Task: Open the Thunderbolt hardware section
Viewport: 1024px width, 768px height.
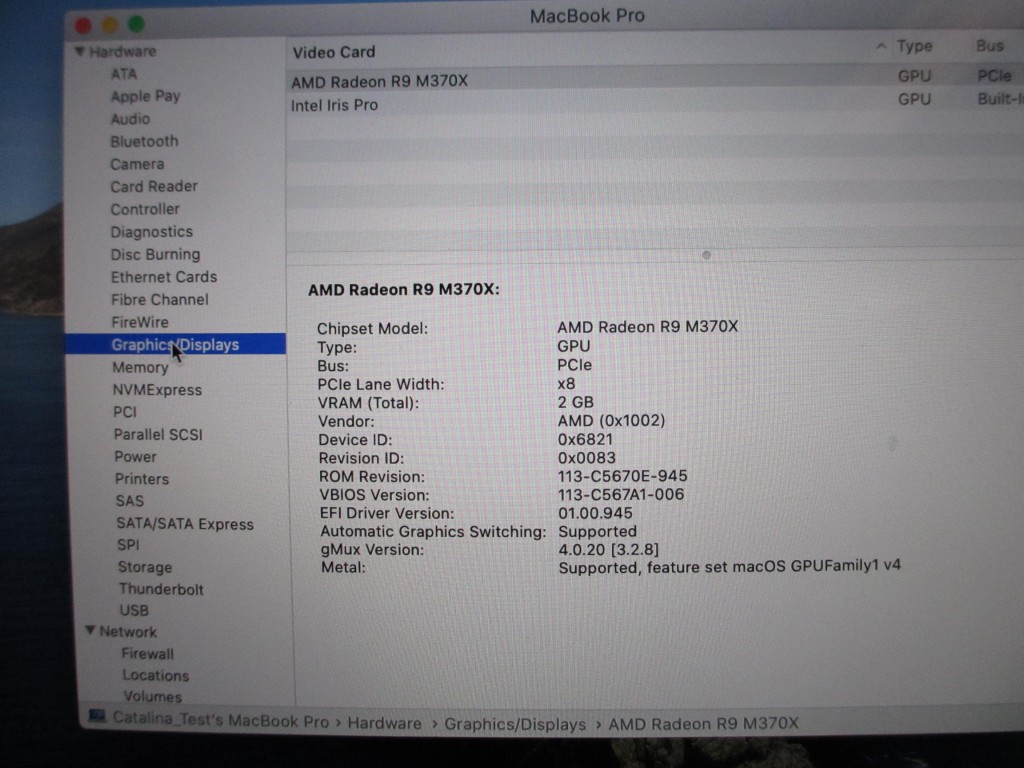Action: [161, 589]
